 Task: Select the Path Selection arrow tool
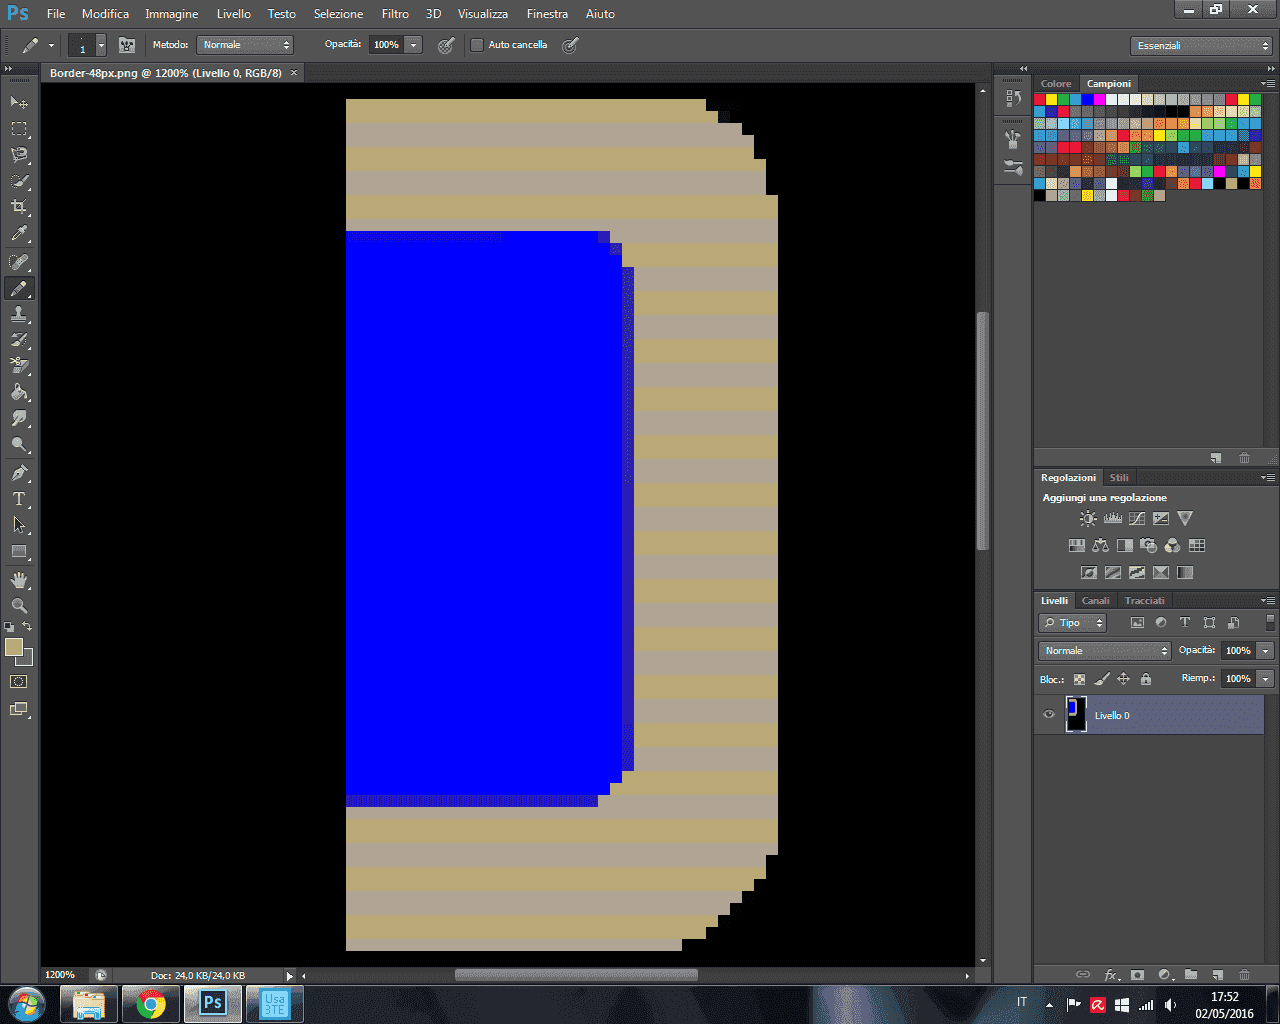[19, 525]
